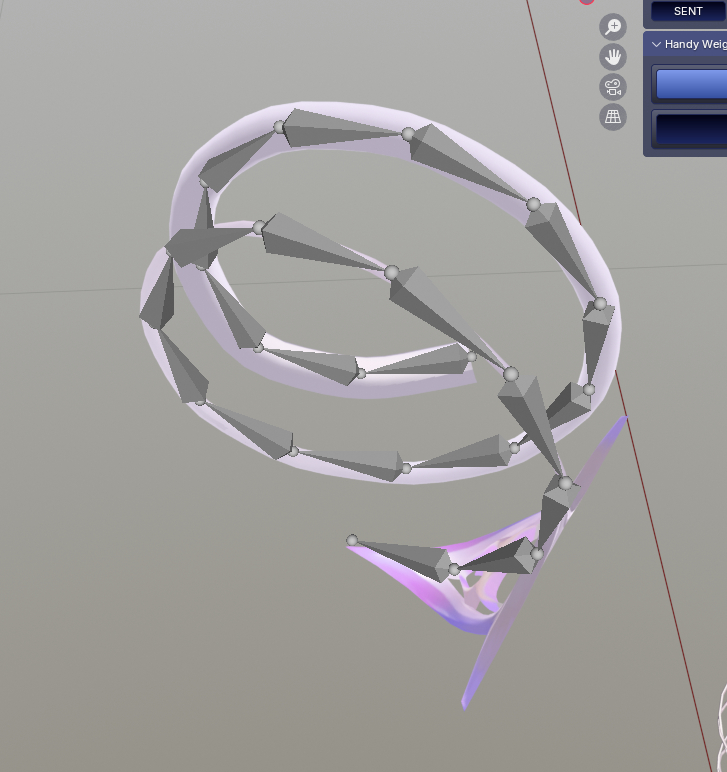Select the joint at the spiral's rightmost edge

[x=600, y=303]
